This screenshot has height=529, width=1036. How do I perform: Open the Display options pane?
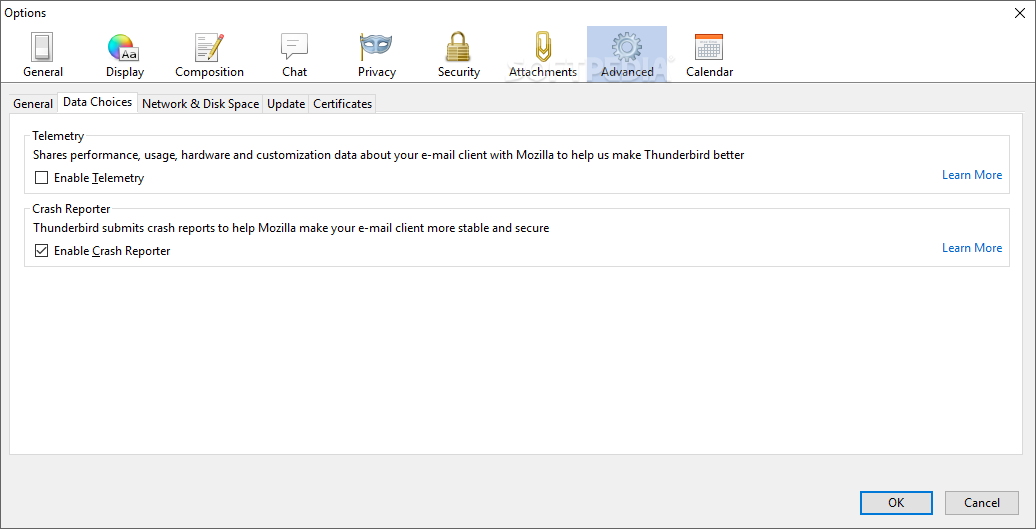(125, 55)
